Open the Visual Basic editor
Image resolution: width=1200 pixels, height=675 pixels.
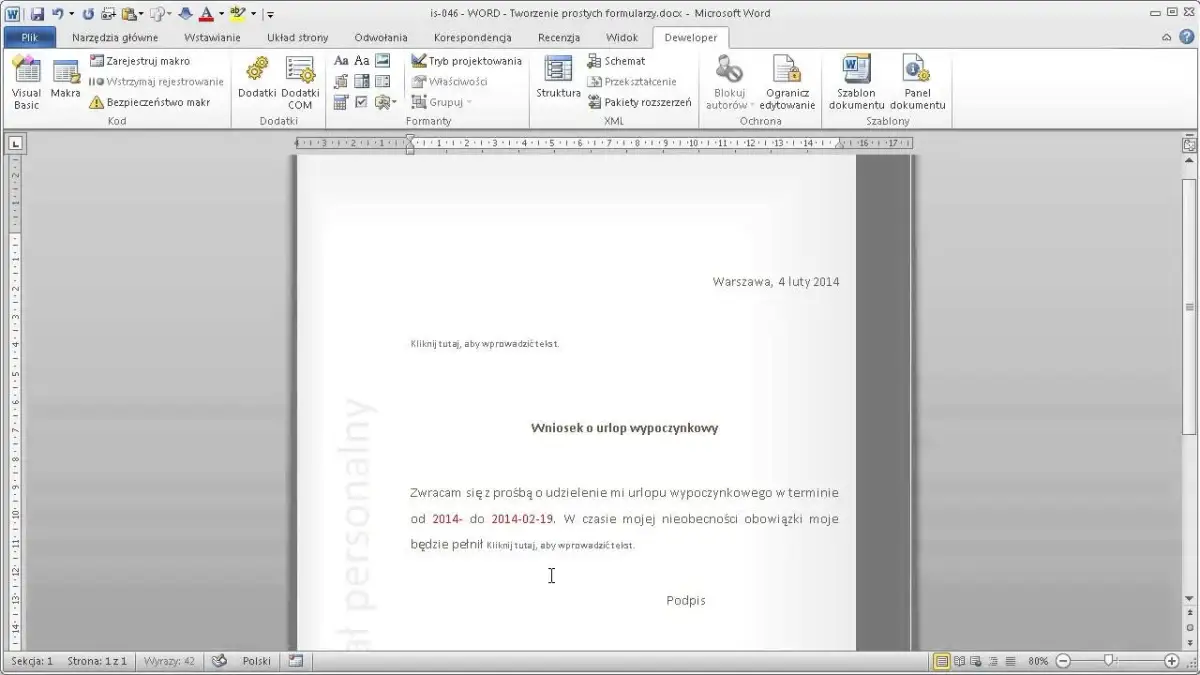tap(26, 80)
